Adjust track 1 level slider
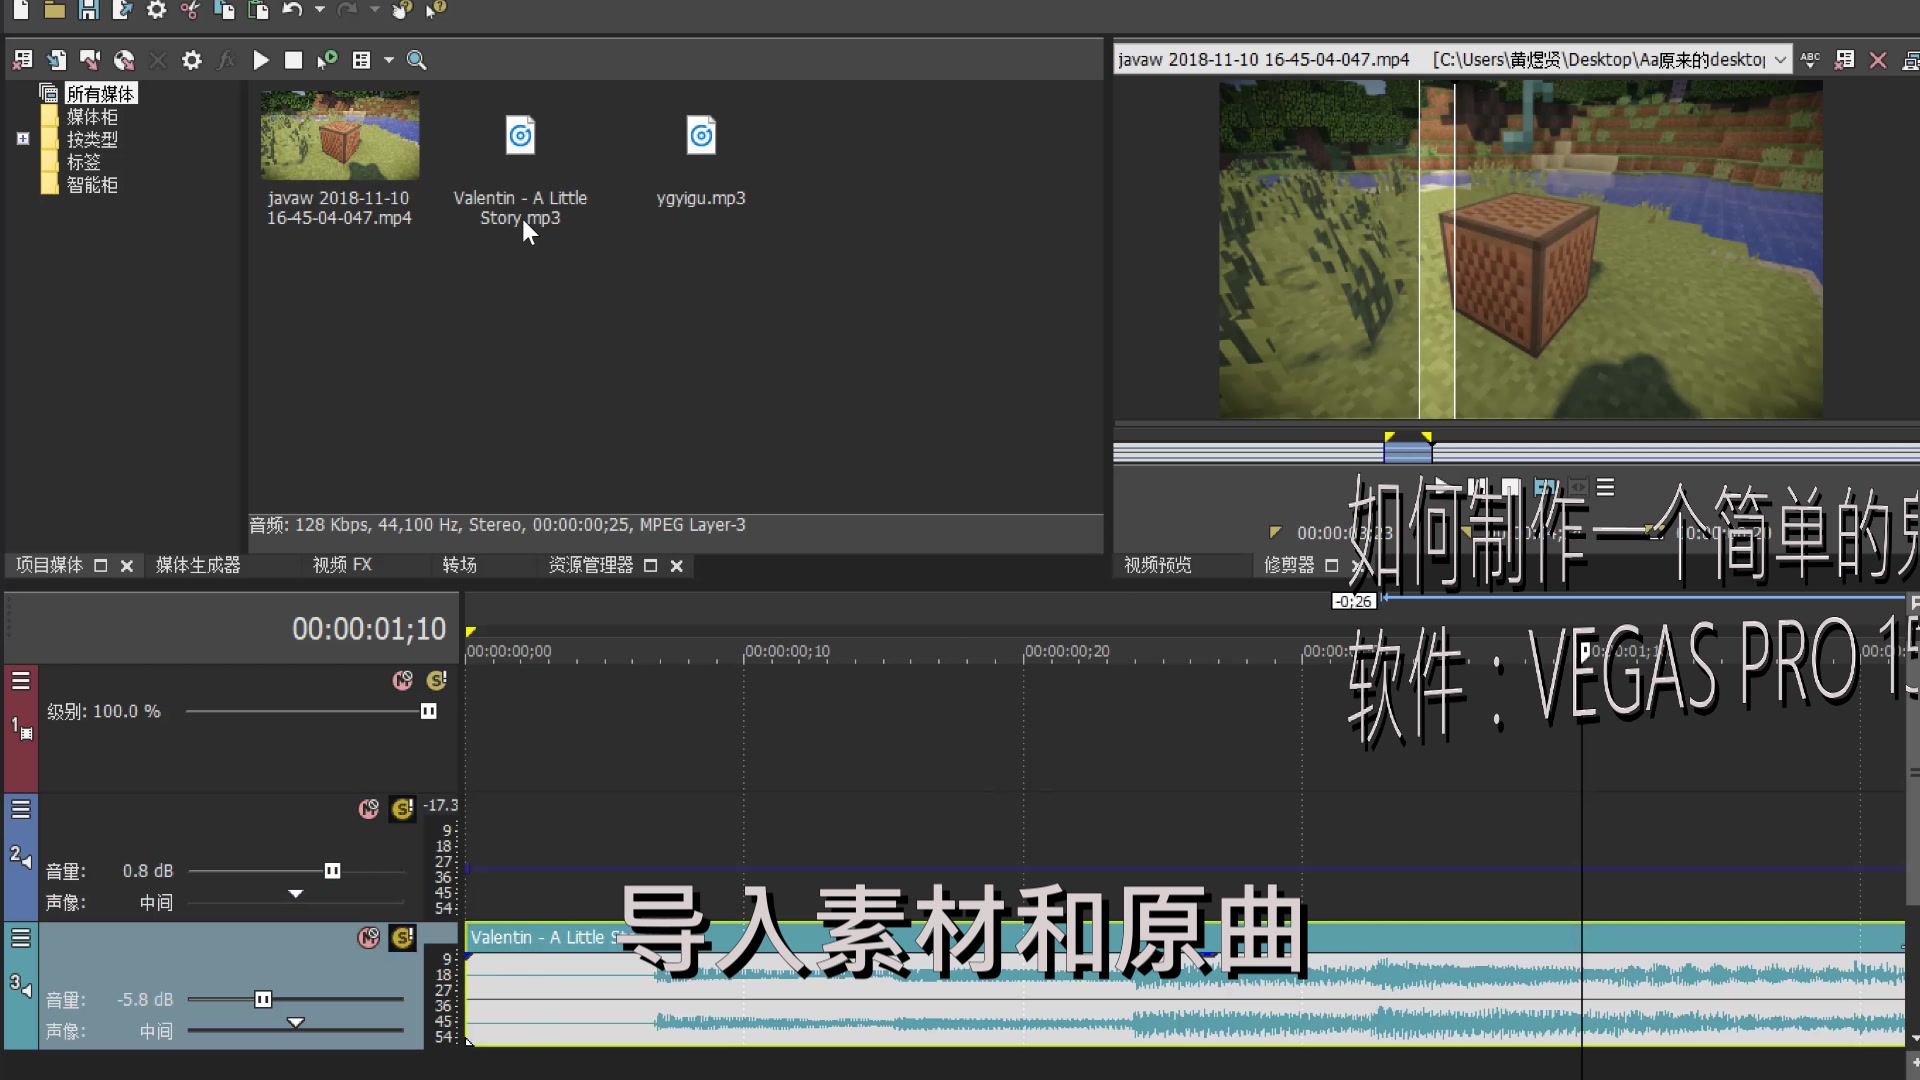The height and width of the screenshot is (1080, 1920). [x=429, y=711]
